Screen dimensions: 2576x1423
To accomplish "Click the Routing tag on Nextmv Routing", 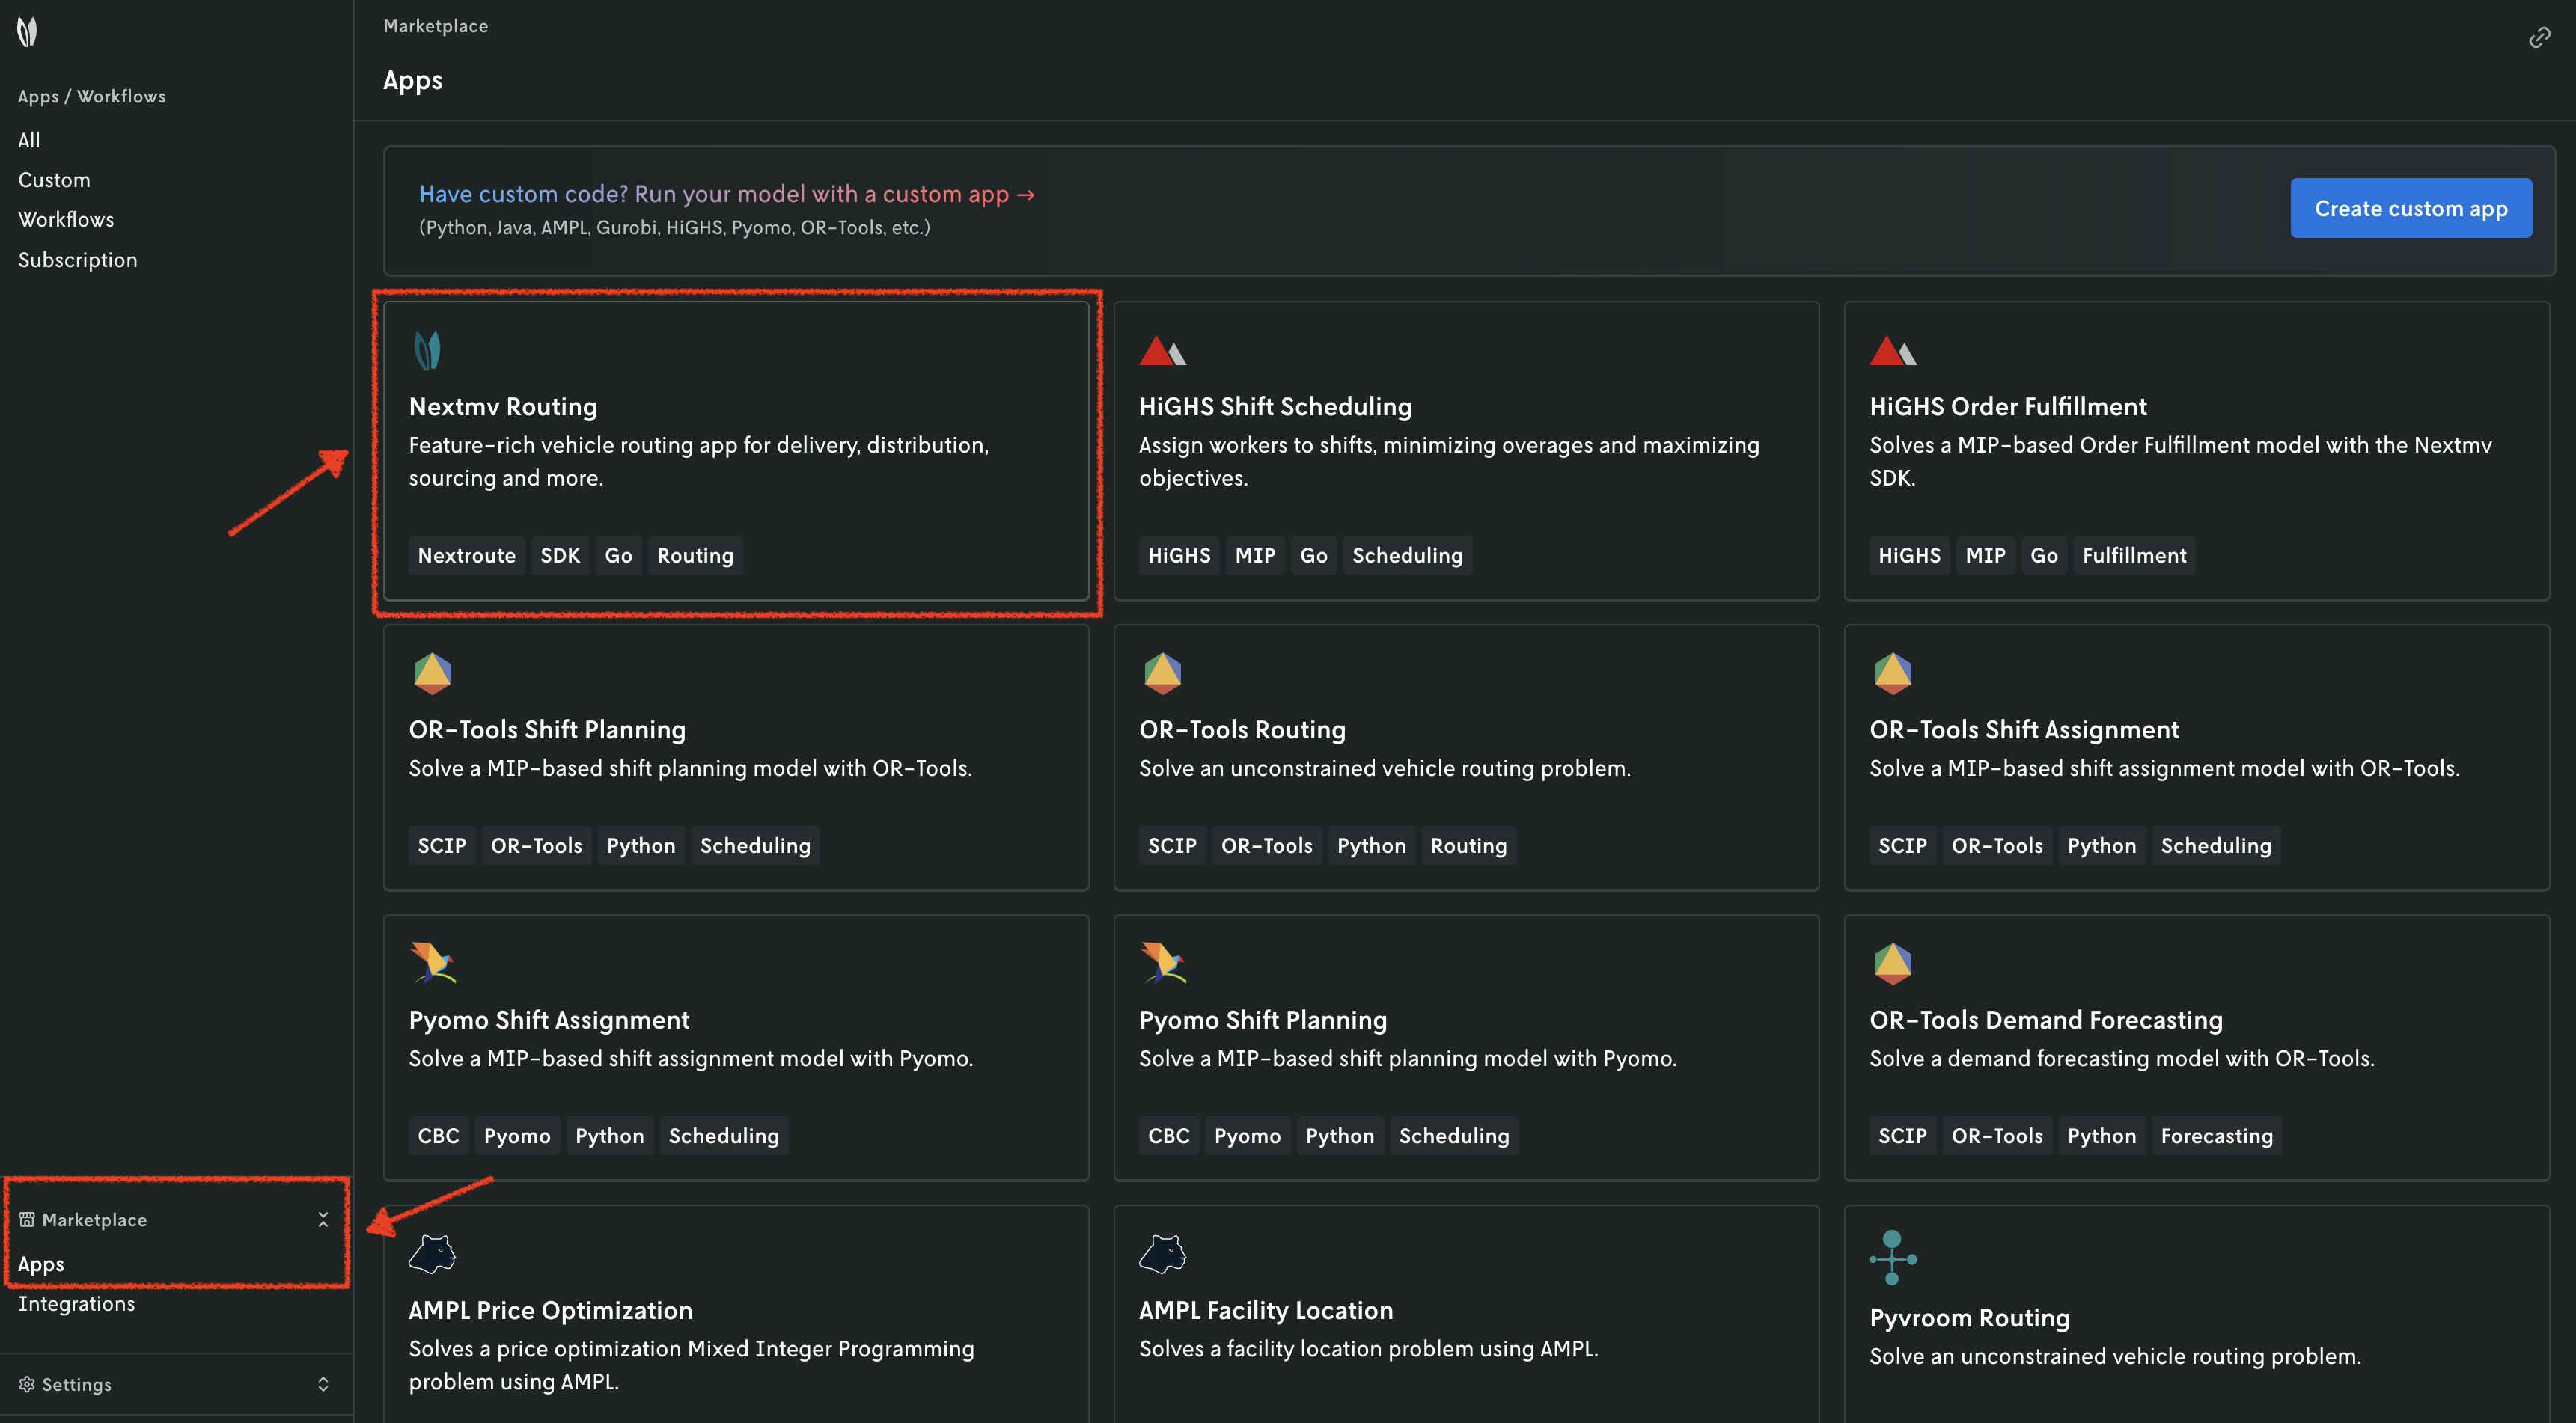I will [x=695, y=555].
